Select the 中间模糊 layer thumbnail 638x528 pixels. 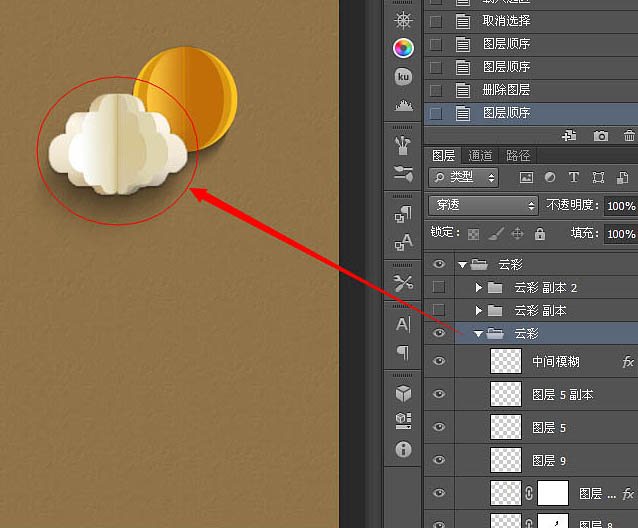coord(506,361)
